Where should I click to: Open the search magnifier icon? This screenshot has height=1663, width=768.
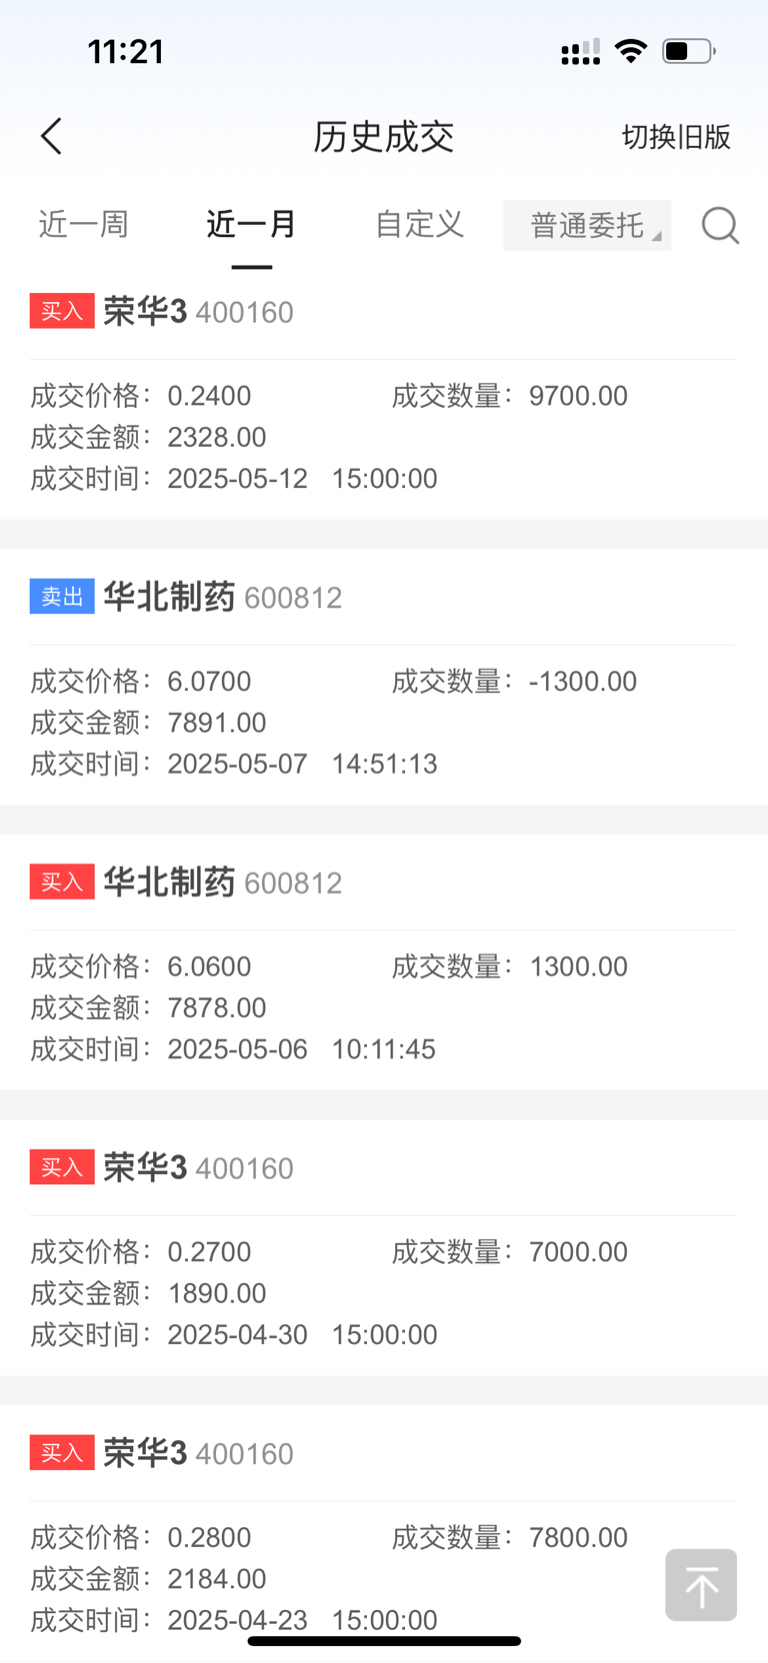720,225
